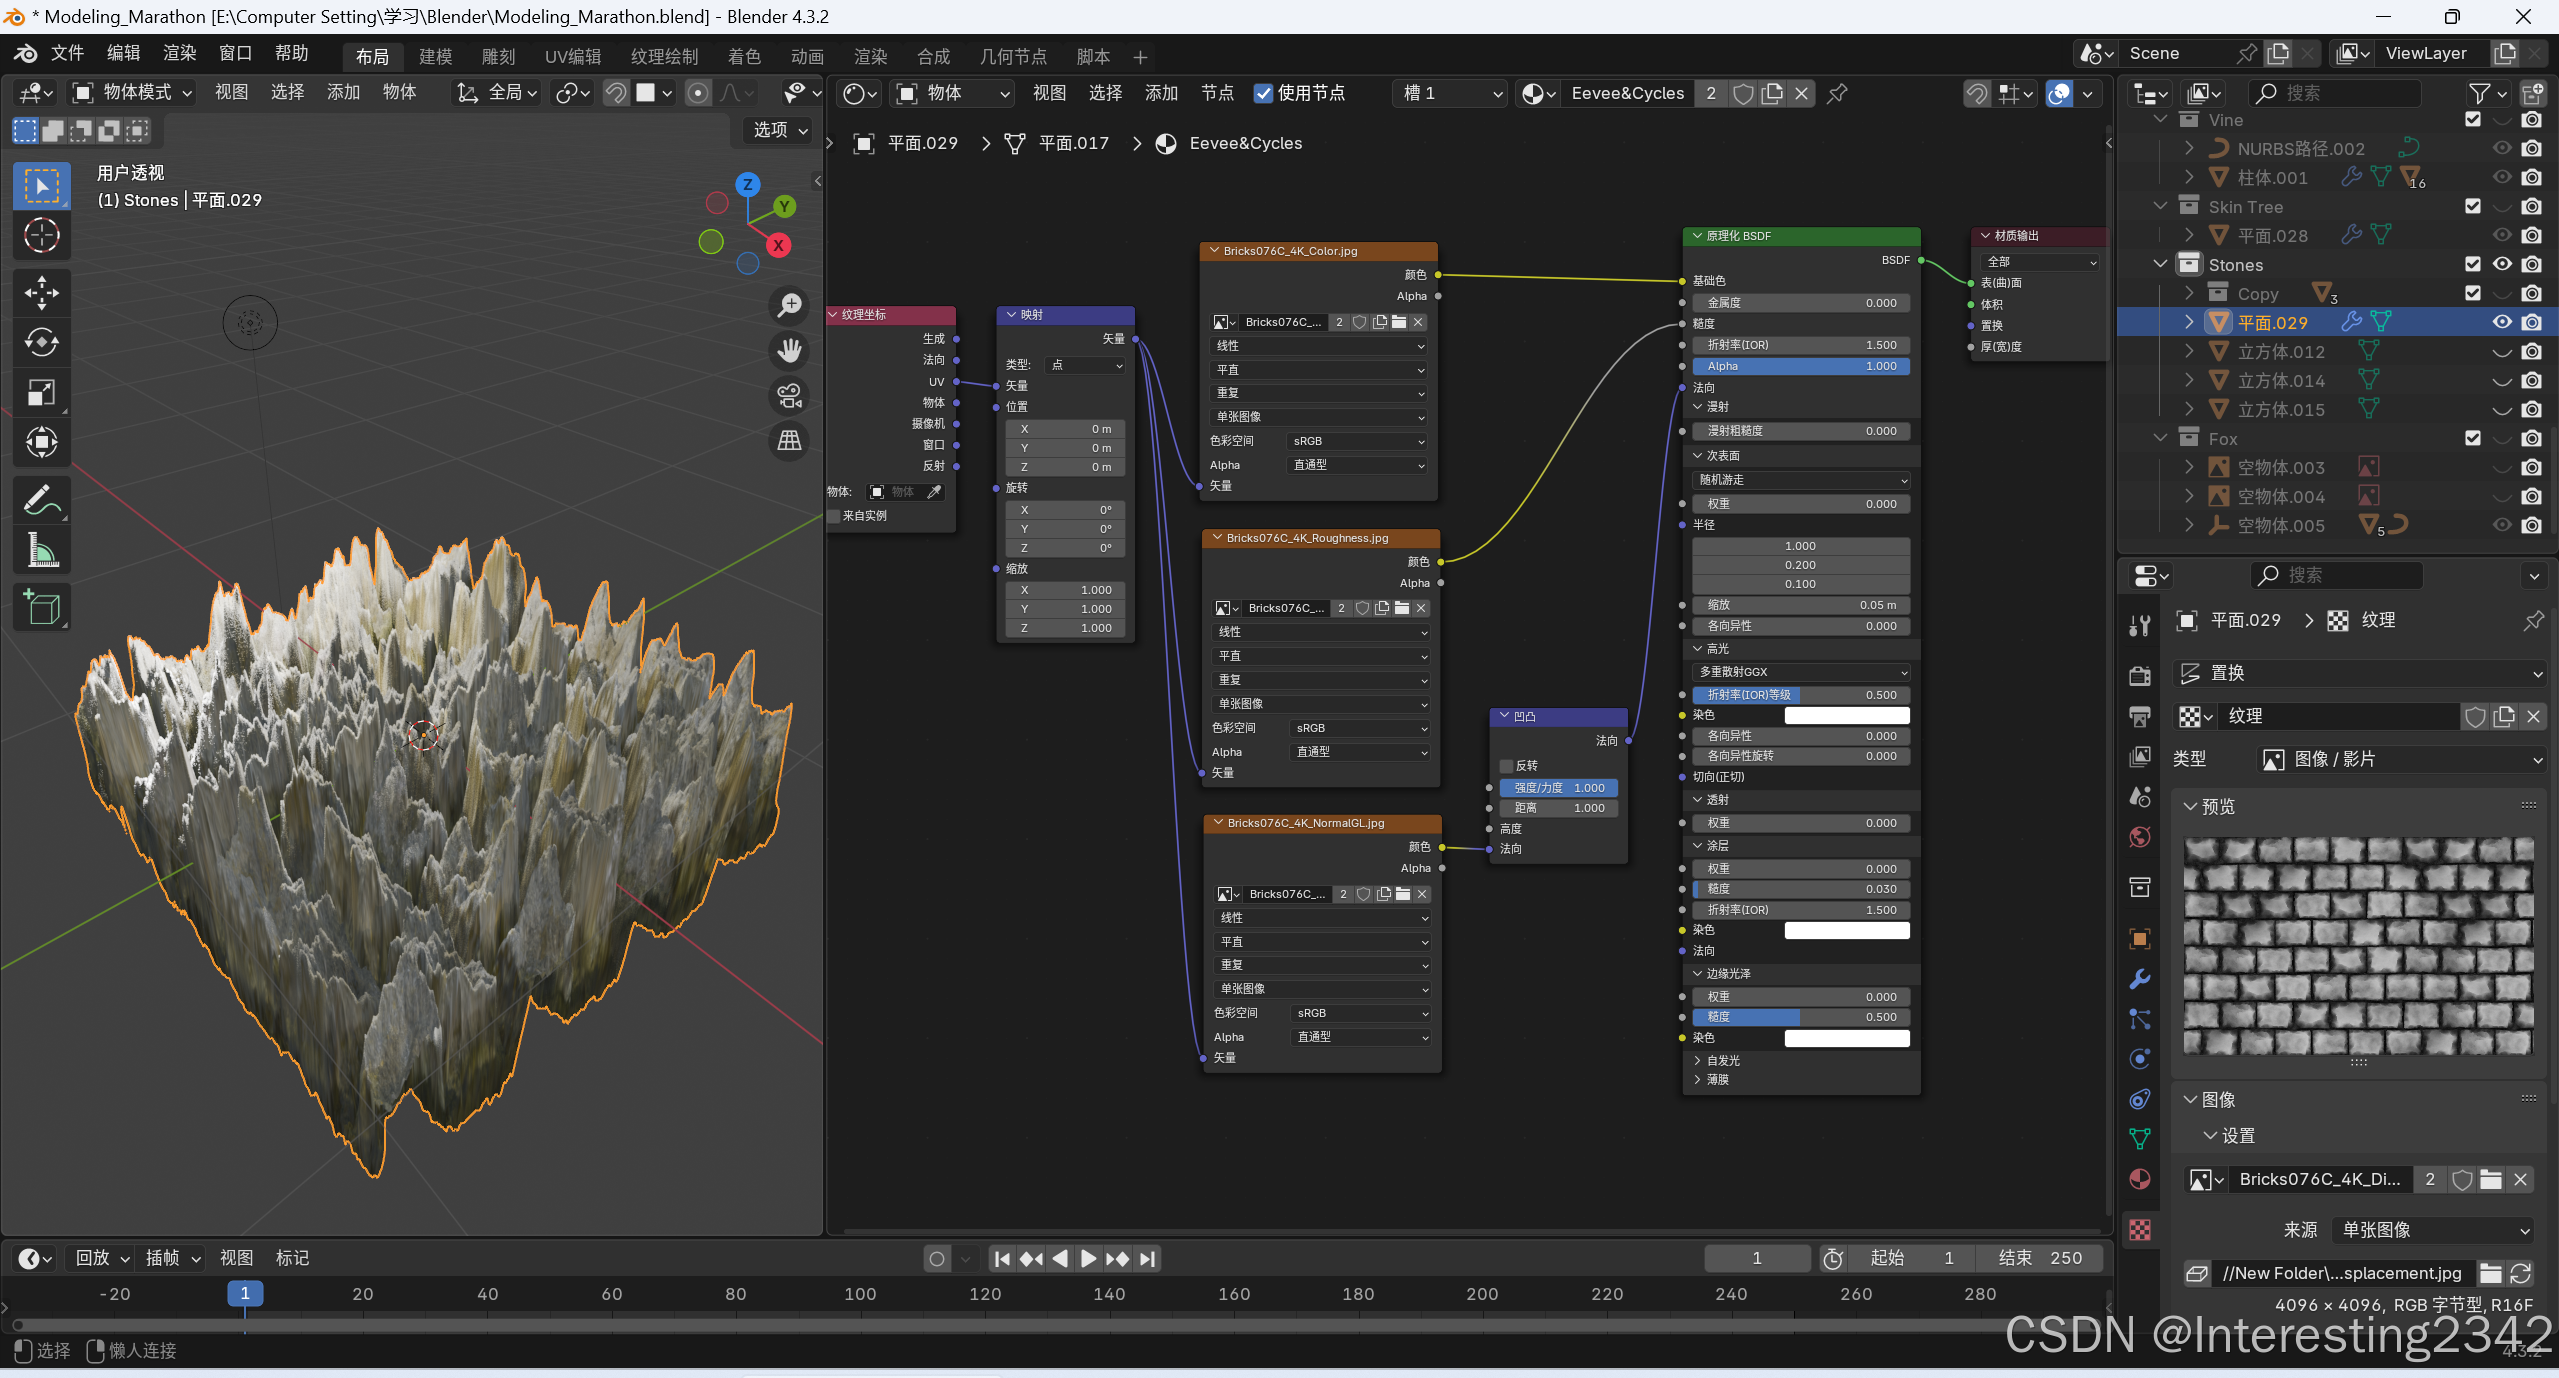Image resolution: width=2559 pixels, height=1378 pixels.
Task: Open the 物体模式 mode dropdown
Action: [x=132, y=93]
